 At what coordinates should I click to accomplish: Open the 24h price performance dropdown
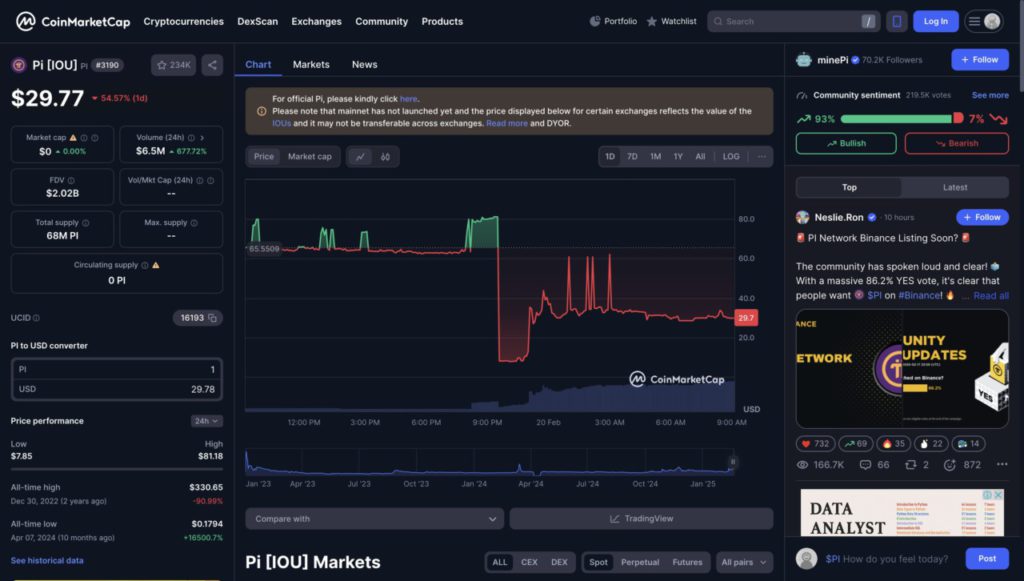point(206,421)
